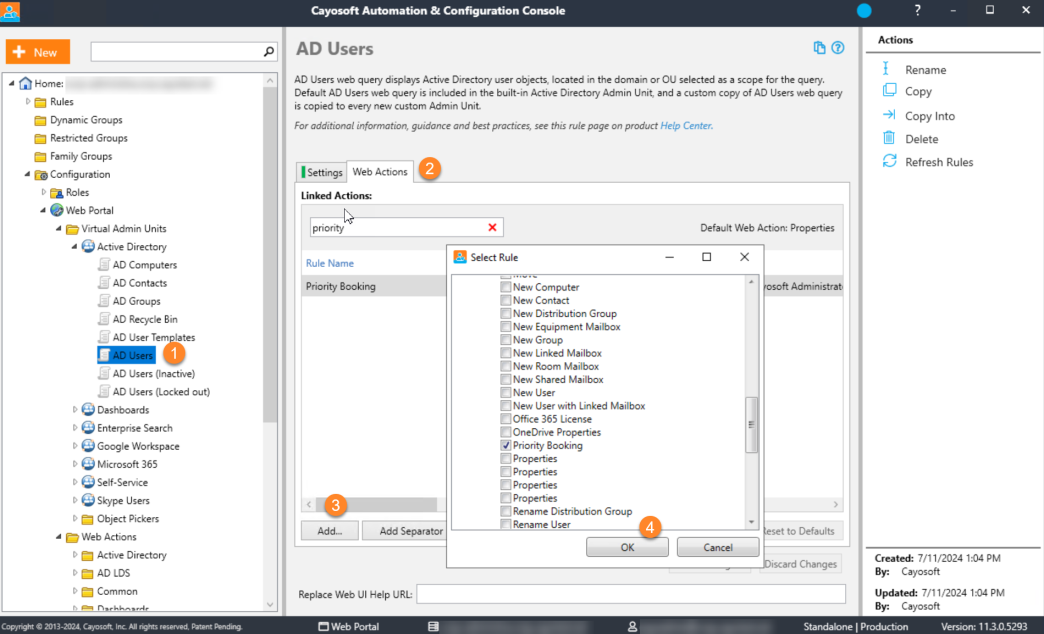1044x634 pixels.
Task: Expand the Self-Service node
Action: pos(75,482)
